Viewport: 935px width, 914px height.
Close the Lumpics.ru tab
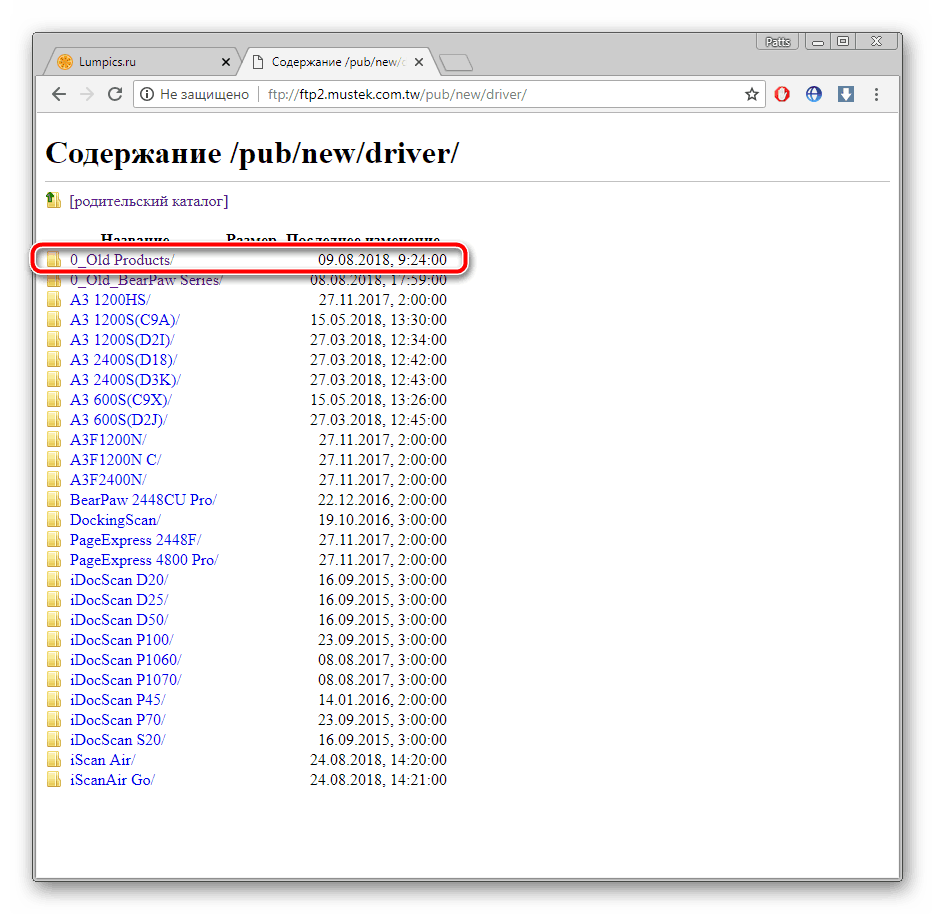[x=225, y=62]
